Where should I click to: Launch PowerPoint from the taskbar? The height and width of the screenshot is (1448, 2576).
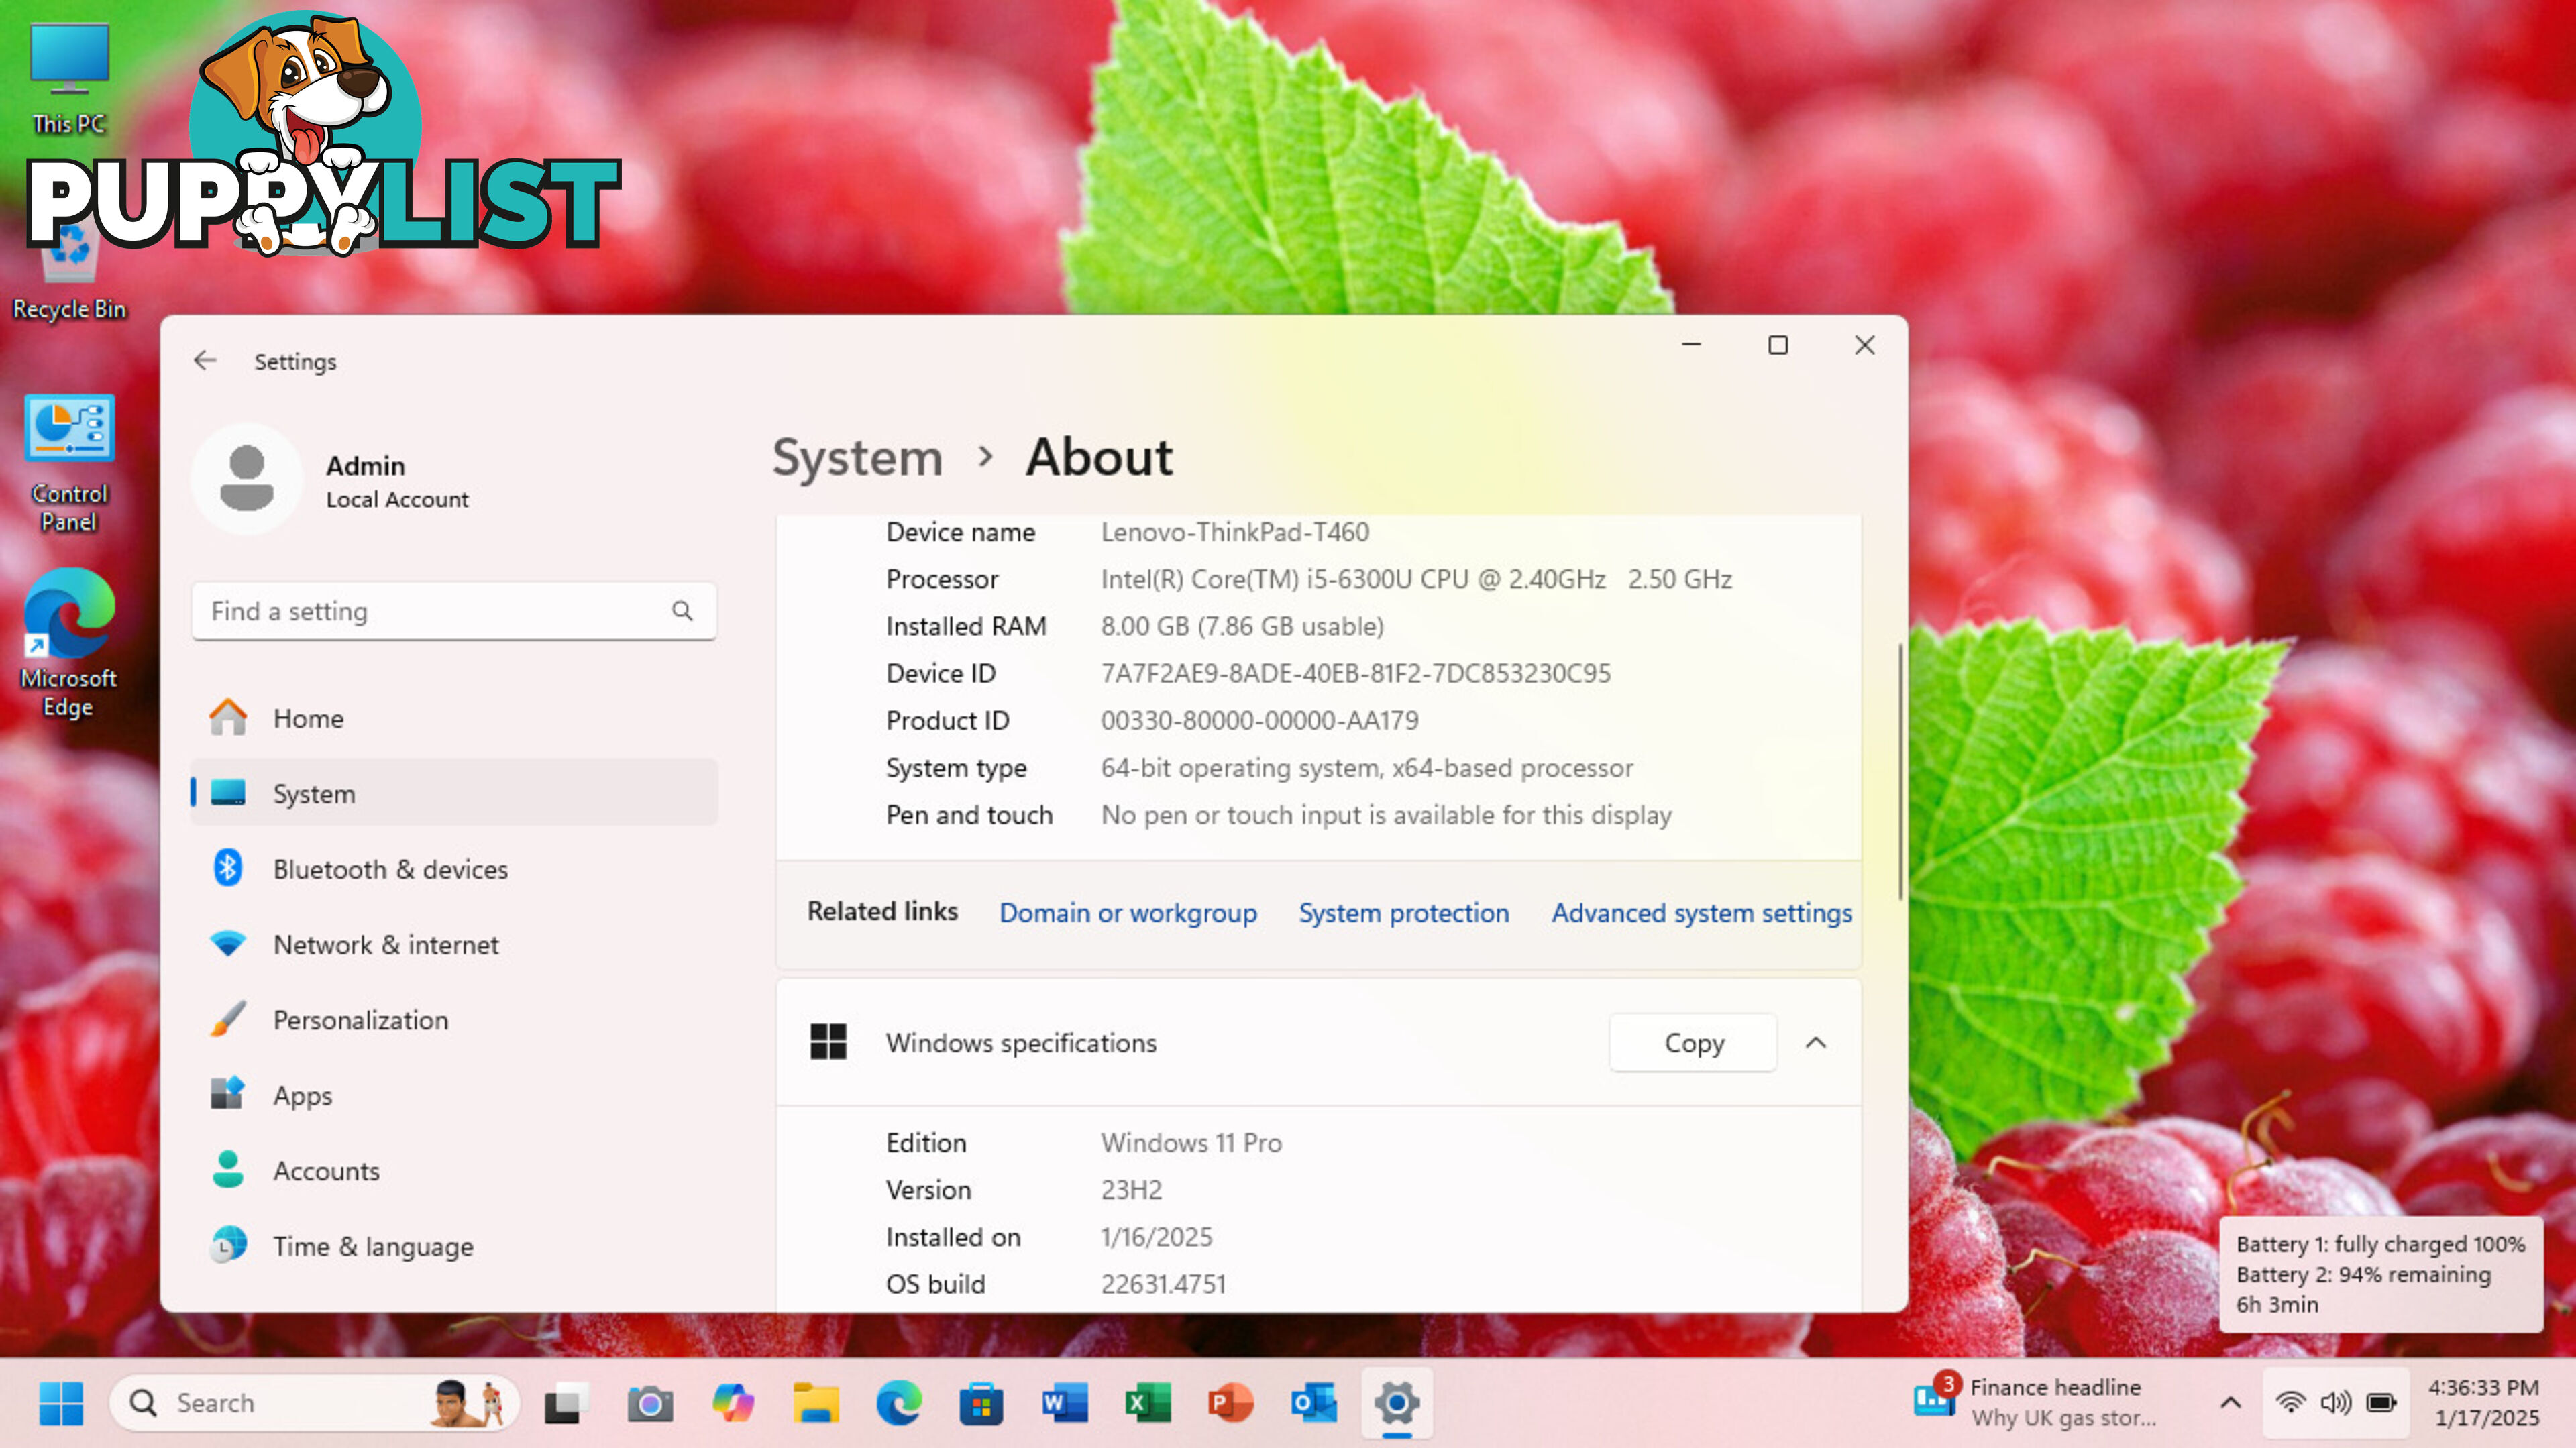tap(1231, 1403)
